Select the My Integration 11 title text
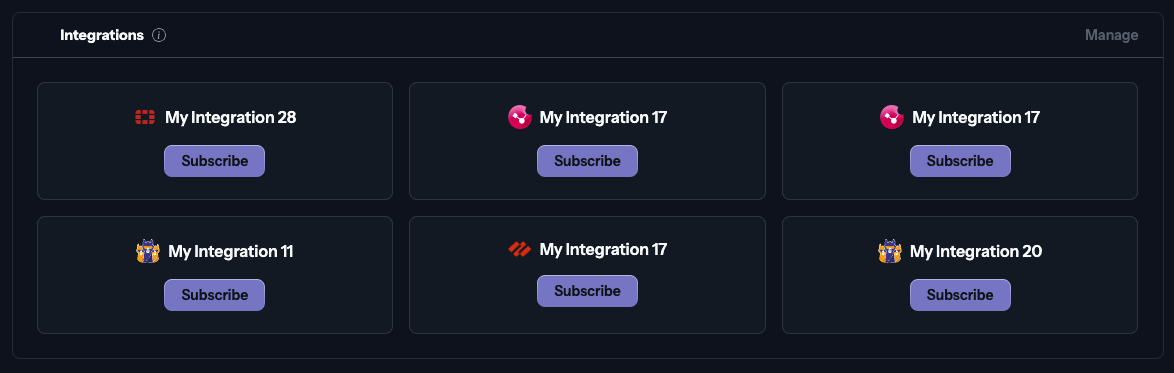 click(x=231, y=252)
